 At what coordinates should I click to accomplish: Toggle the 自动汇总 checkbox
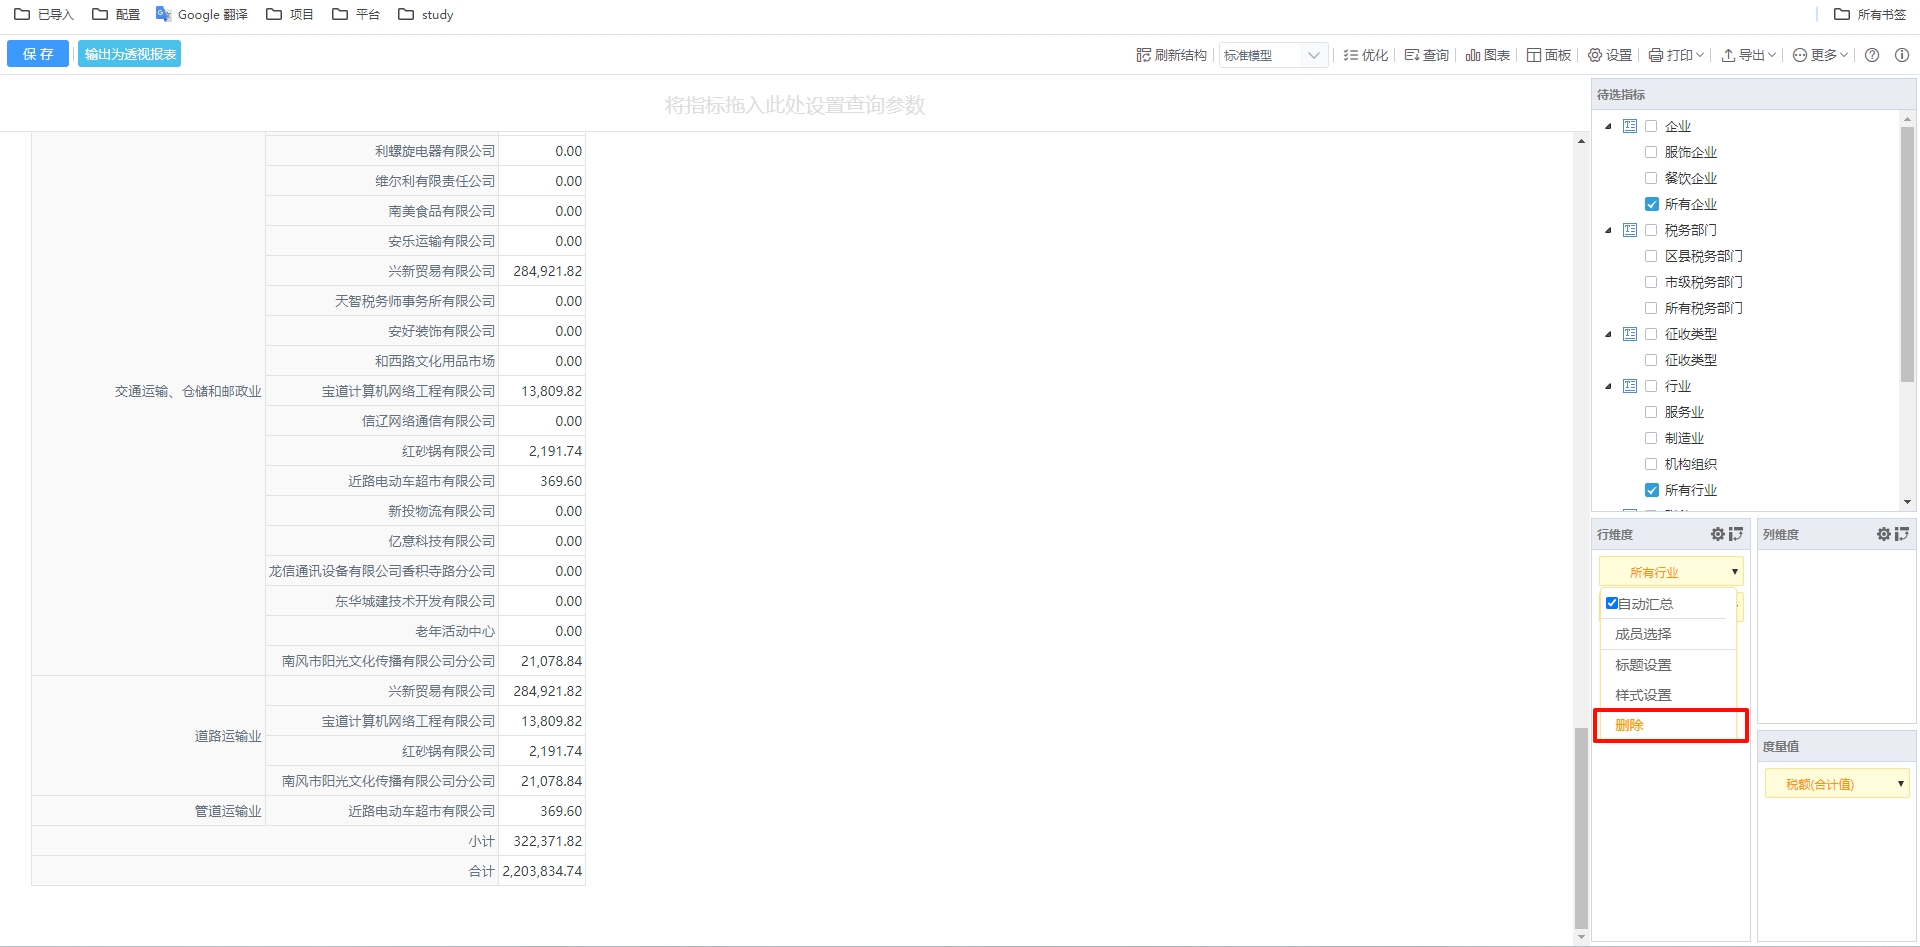coord(1612,603)
